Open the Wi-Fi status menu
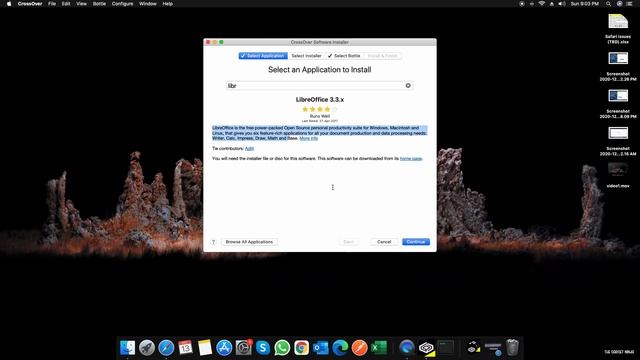 [542, 4]
